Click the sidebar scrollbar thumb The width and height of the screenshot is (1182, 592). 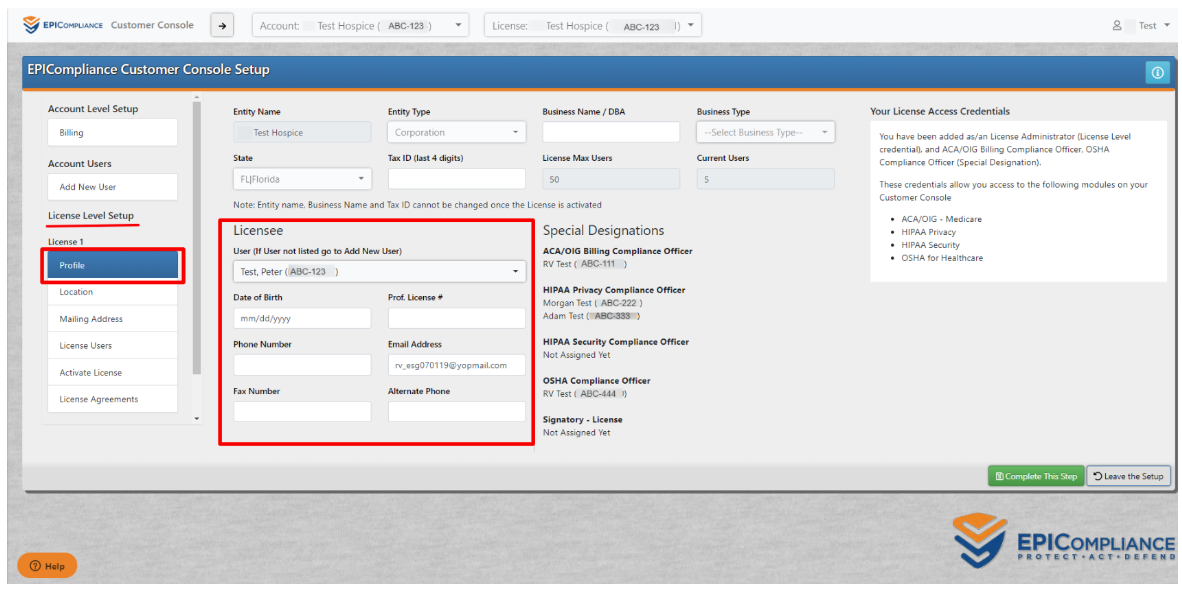(197, 238)
